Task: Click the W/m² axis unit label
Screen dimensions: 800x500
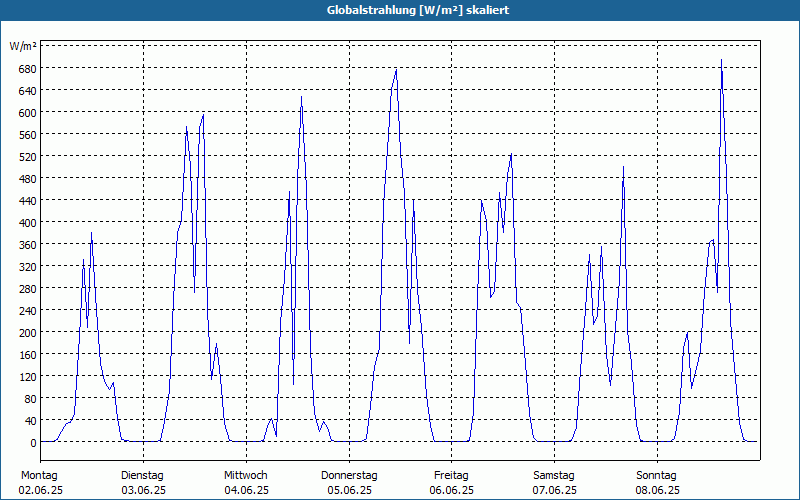Action: click(x=23, y=46)
